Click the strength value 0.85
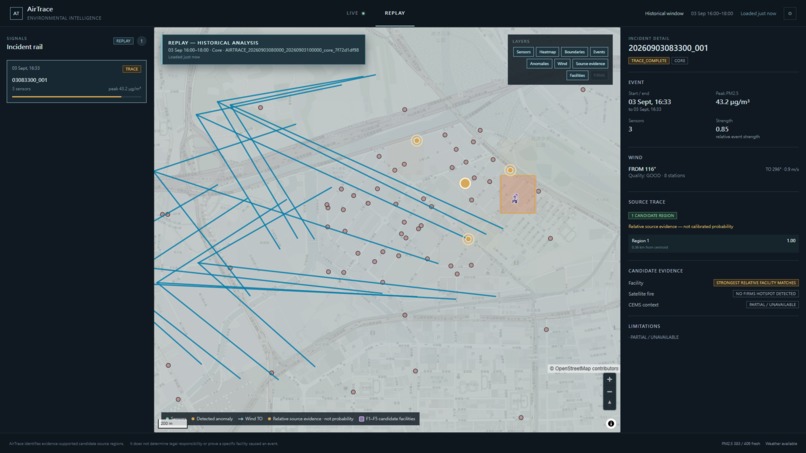 point(722,129)
